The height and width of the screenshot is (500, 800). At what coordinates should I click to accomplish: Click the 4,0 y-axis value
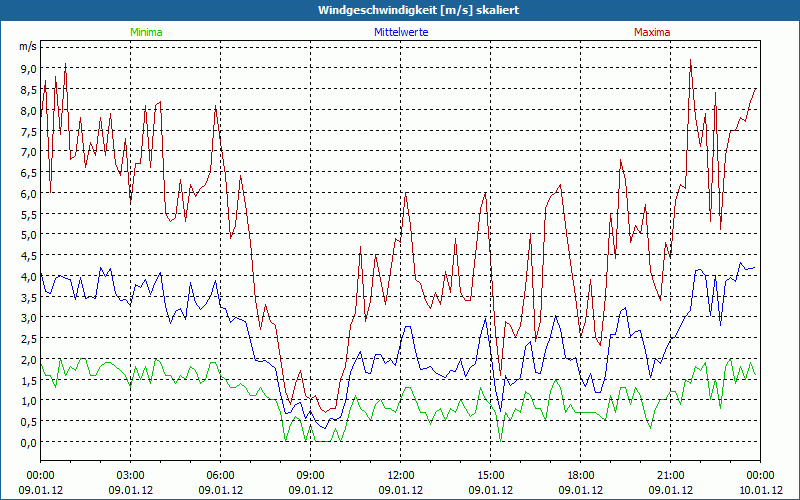point(29,277)
